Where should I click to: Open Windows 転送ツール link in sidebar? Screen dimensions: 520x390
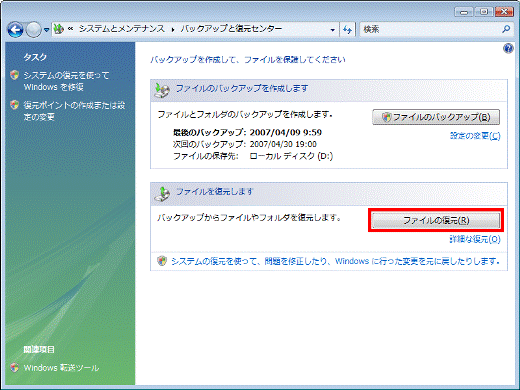tap(61, 368)
